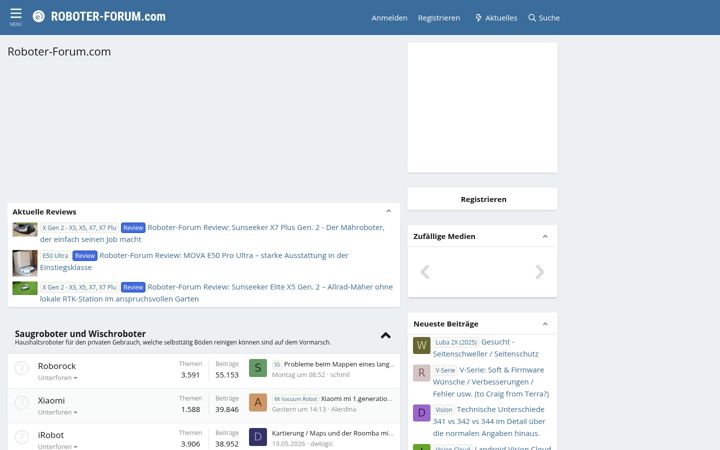Collapse the Zufällige Medien box

[545, 236]
